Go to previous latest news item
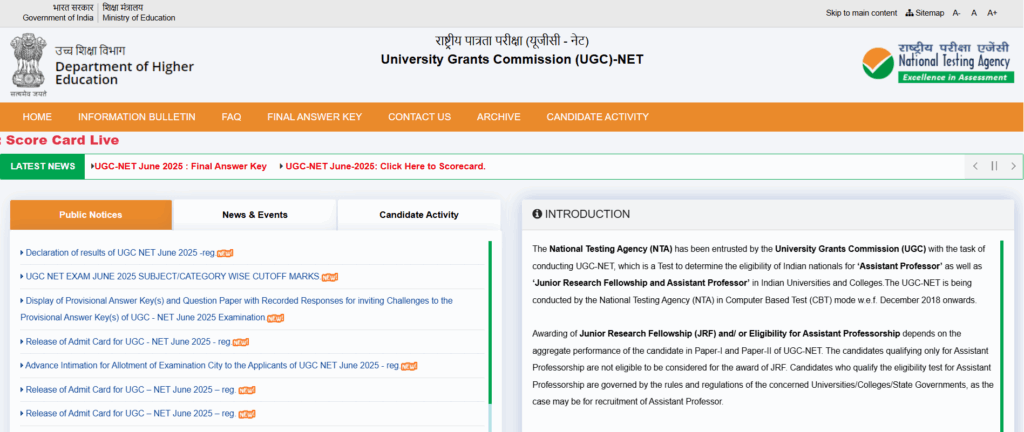This screenshot has width=1024, height=432. [975, 166]
